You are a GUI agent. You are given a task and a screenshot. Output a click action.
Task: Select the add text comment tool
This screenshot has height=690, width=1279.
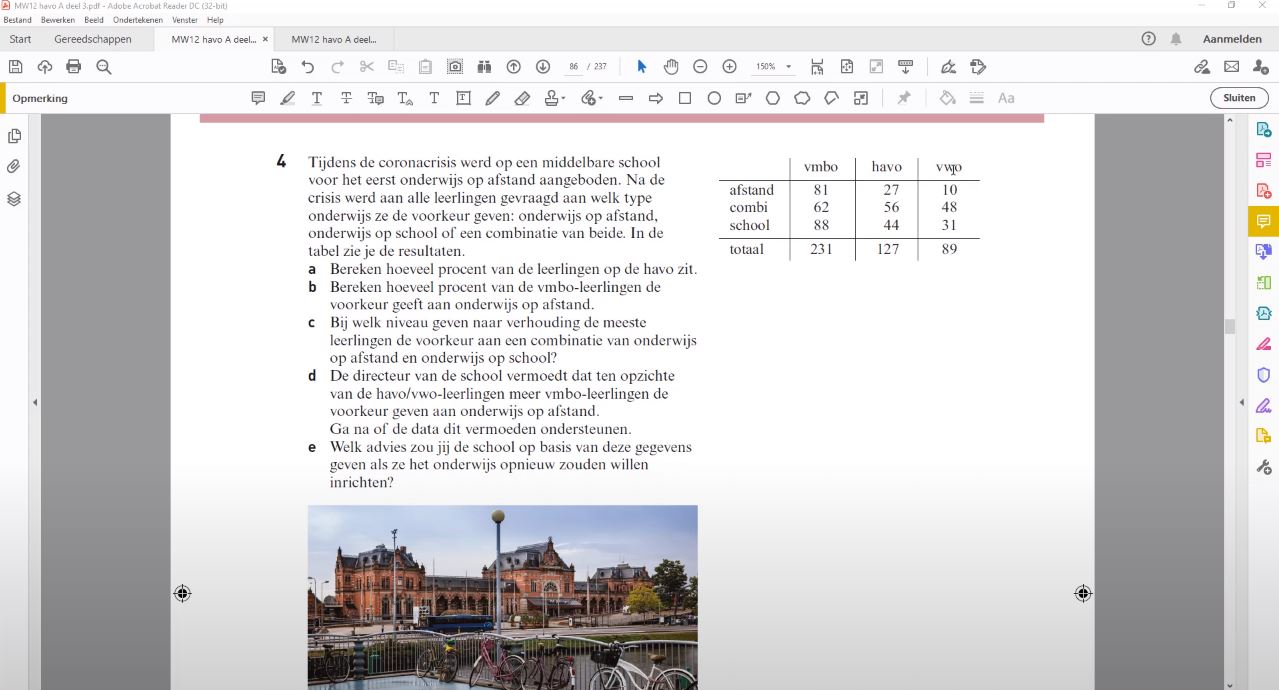[x=434, y=98]
